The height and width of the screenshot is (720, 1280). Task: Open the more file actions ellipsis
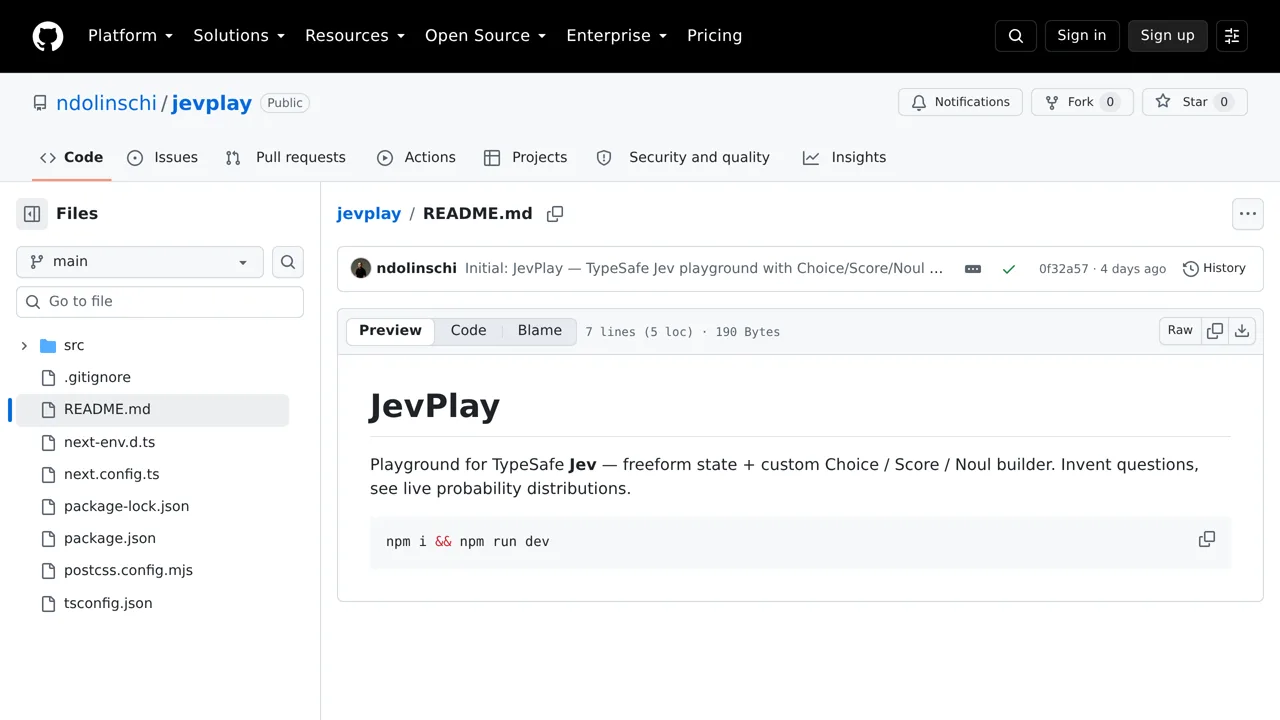coord(1247,214)
